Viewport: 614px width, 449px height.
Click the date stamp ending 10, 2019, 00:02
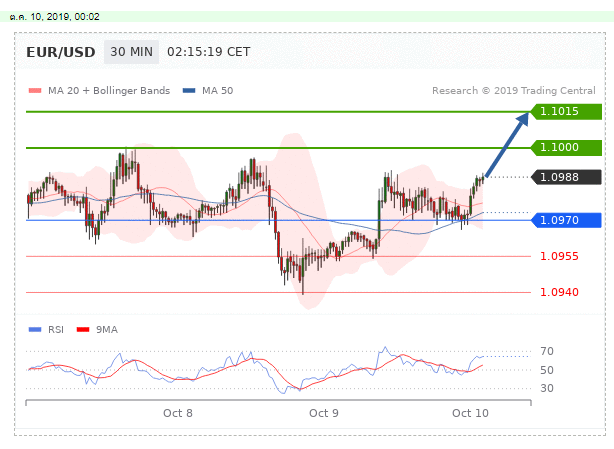tap(54, 17)
